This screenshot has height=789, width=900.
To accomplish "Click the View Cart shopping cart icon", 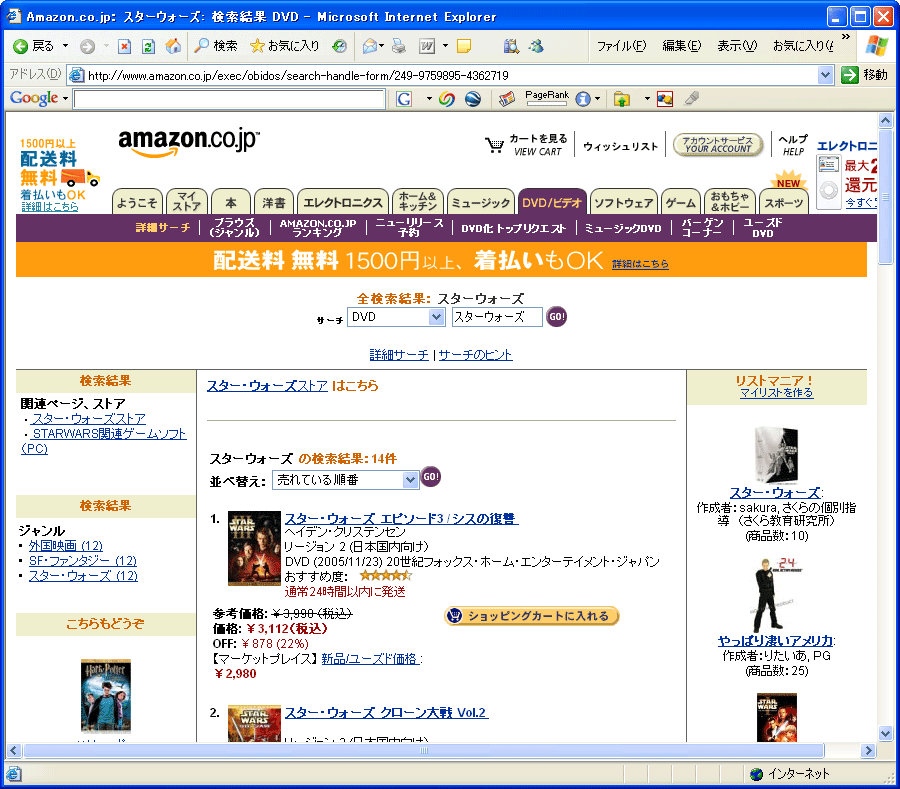I will click(494, 145).
